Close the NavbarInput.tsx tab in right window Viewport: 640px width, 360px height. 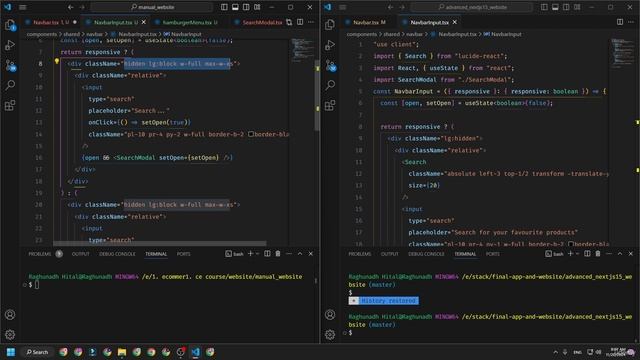pos(455,22)
